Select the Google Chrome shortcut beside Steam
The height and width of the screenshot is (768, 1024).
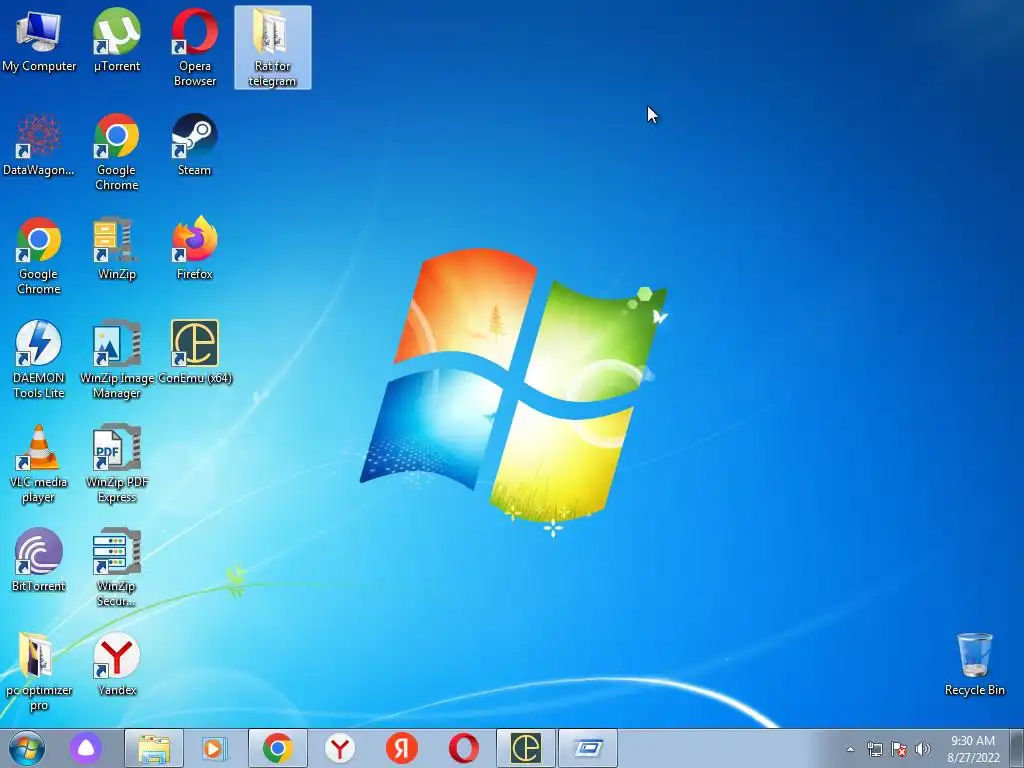tap(116, 153)
